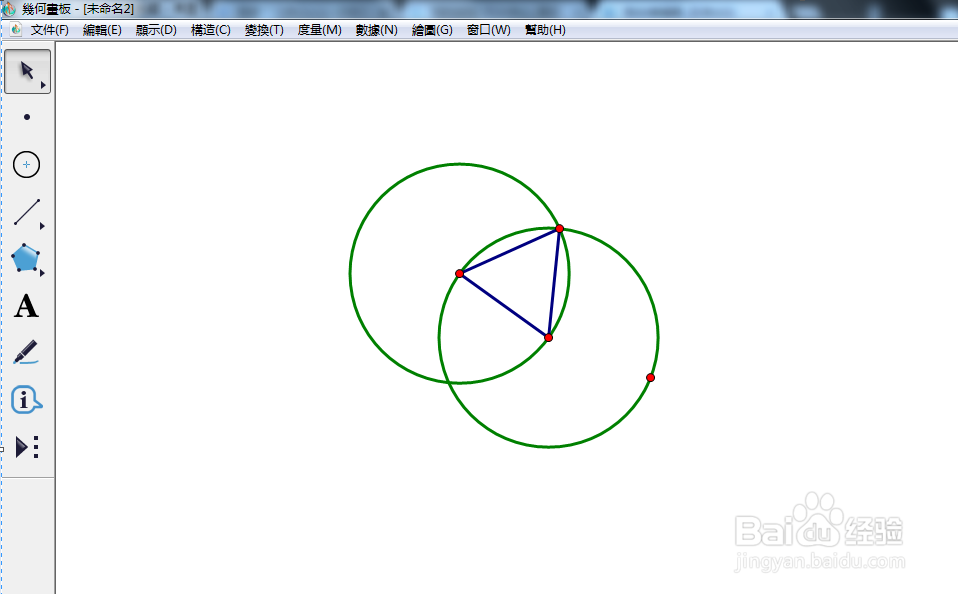Open the 數據(N) menu
Image resolution: width=958 pixels, height=594 pixels.
376,30
